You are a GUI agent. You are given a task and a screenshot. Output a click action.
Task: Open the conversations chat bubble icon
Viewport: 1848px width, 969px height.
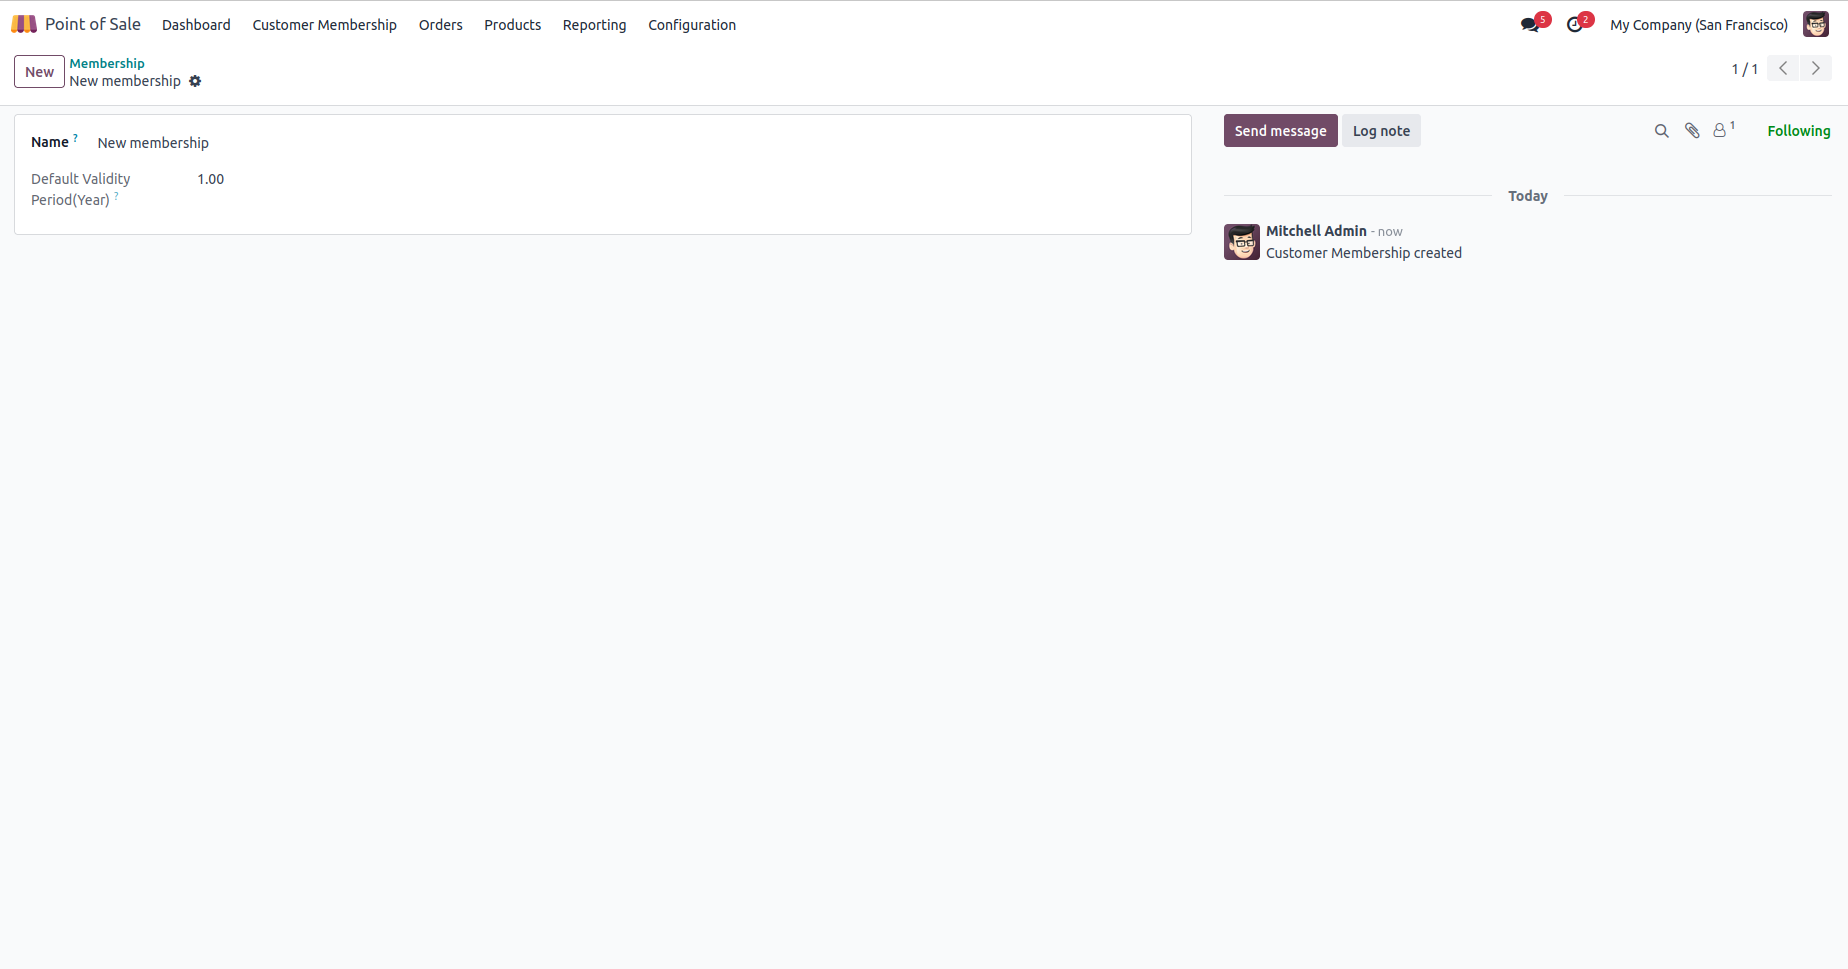tap(1530, 25)
